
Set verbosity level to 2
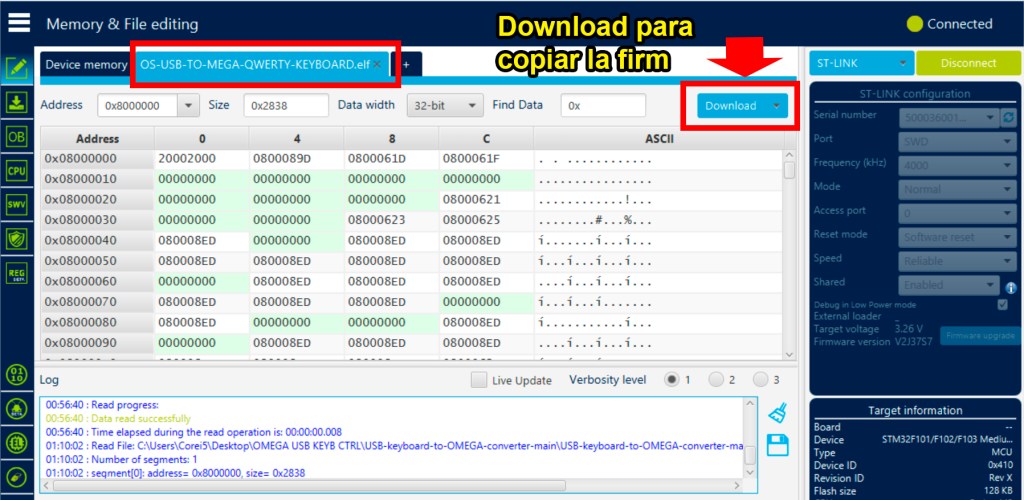[716, 380]
